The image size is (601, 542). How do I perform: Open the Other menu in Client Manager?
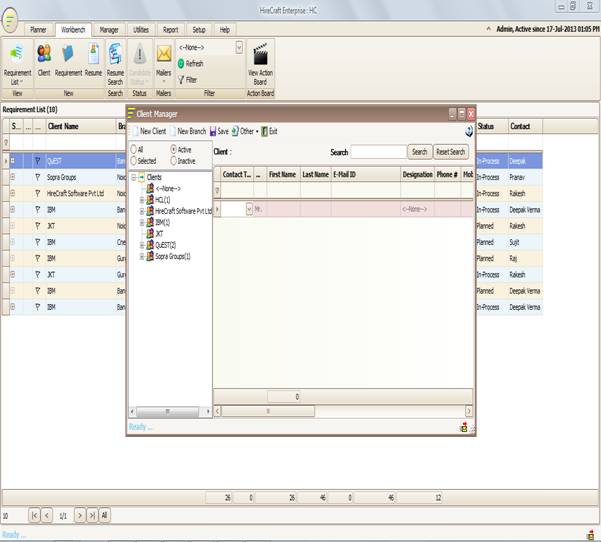pyautogui.click(x=245, y=131)
